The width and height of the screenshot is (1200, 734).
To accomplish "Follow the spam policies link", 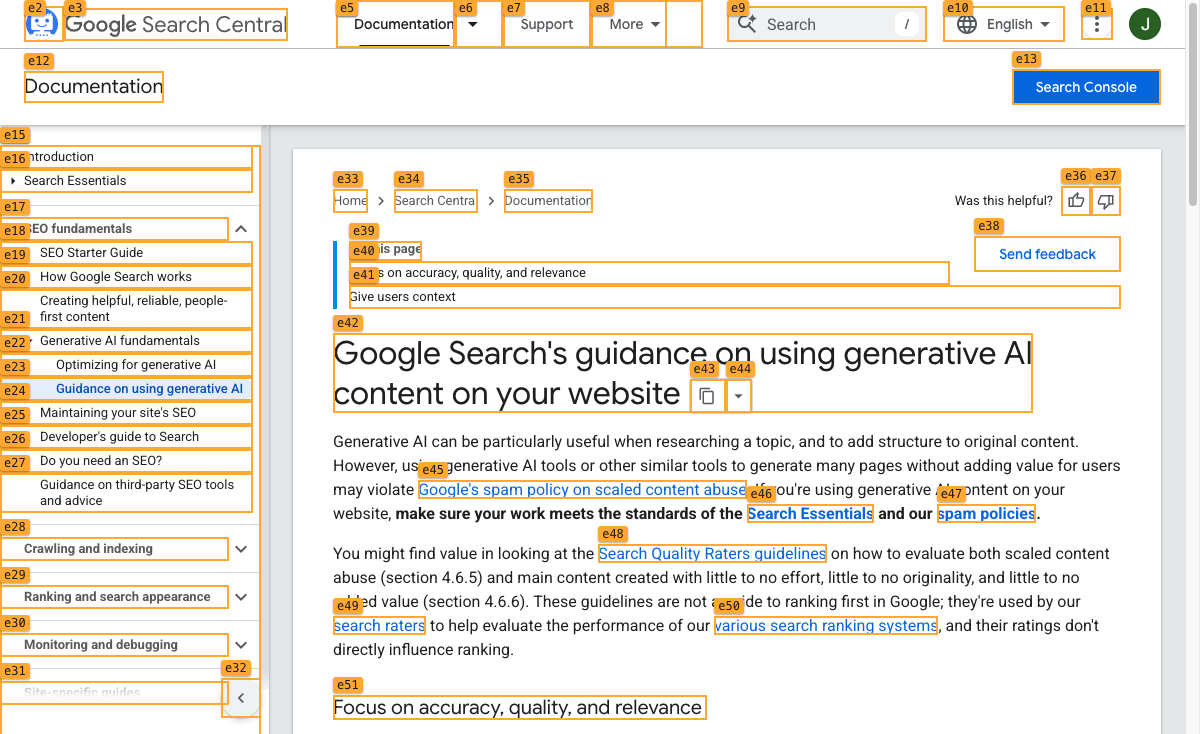I will point(986,513).
